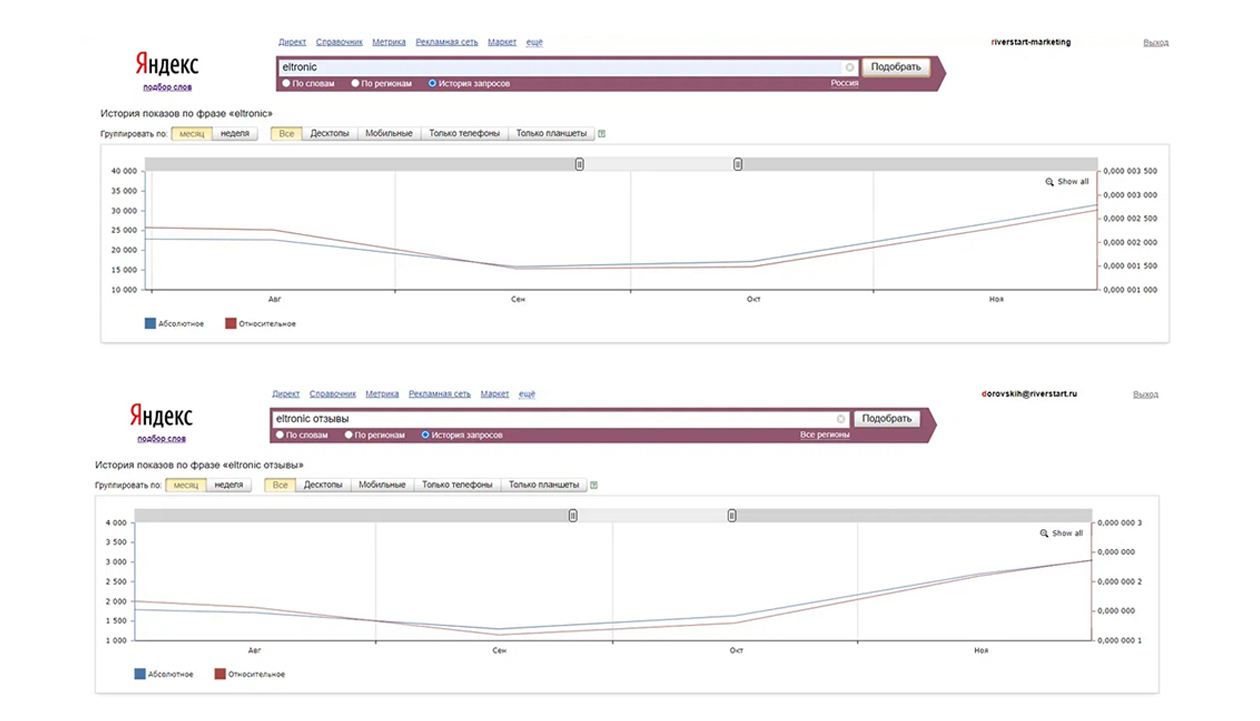Open Директ link in lower navigation

(x=286, y=394)
